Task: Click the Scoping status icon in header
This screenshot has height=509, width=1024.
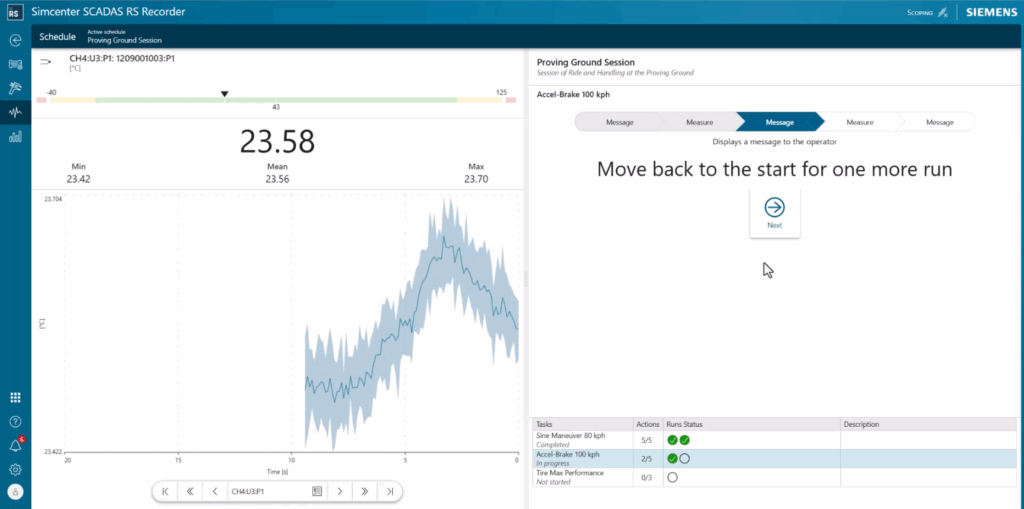Action: pyautogui.click(x=941, y=12)
